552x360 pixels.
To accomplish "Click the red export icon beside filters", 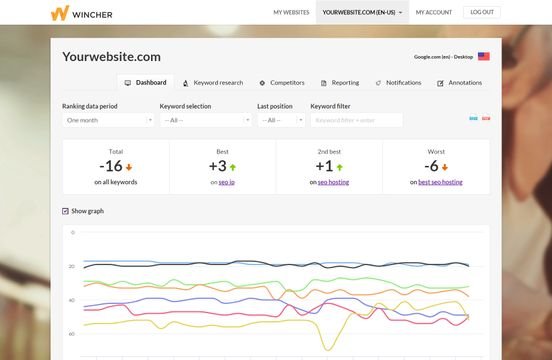I will pyautogui.click(x=486, y=118).
